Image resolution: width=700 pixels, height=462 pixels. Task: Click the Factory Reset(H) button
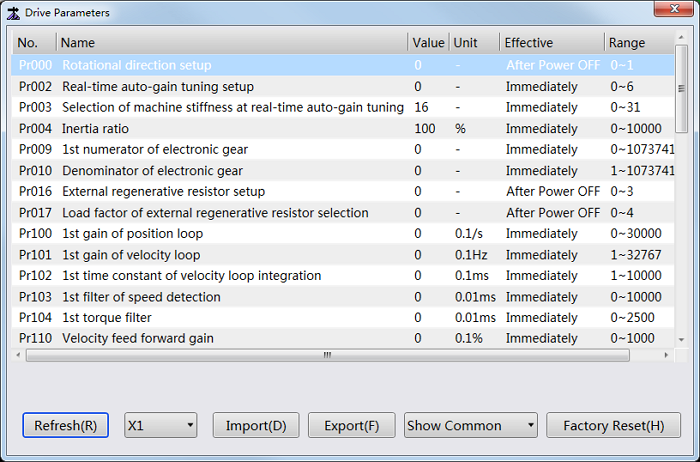tap(613, 425)
